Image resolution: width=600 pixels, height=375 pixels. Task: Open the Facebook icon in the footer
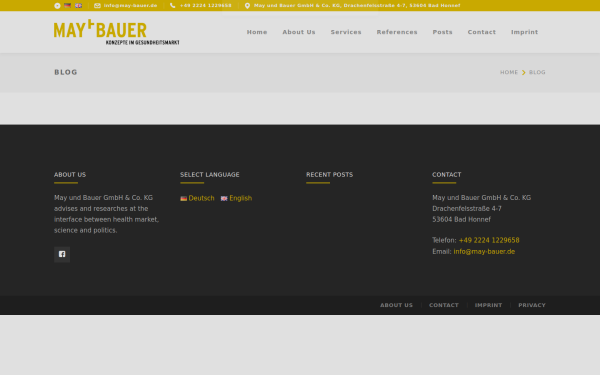tap(62, 254)
